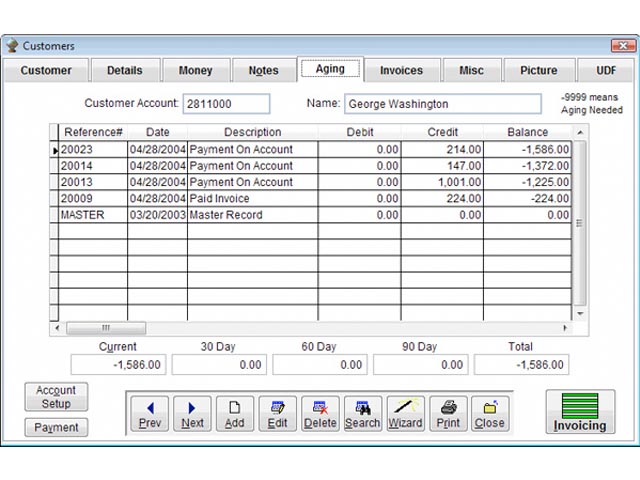Click the Customers window title icon
The image size is (640, 480).
coord(12,45)
